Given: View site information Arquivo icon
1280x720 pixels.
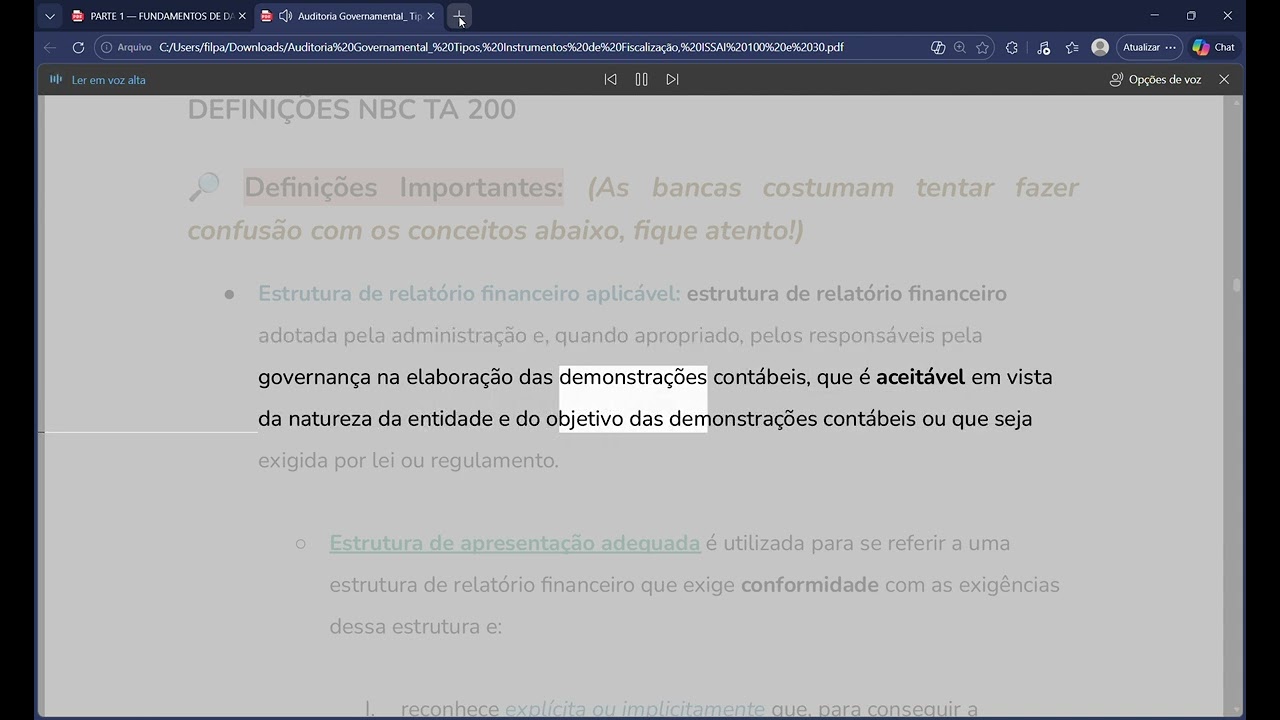Looking at the screenshot, I should [127, 47].
